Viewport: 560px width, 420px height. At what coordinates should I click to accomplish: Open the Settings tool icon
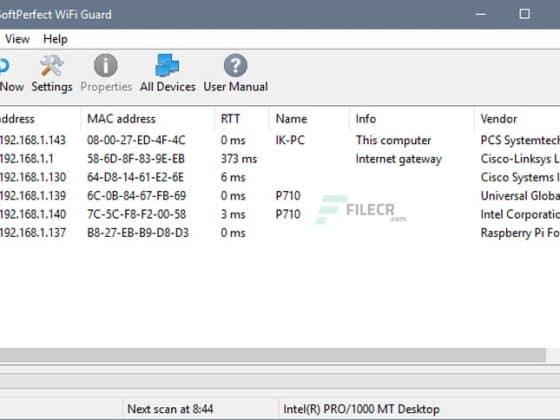click(52, 66)
